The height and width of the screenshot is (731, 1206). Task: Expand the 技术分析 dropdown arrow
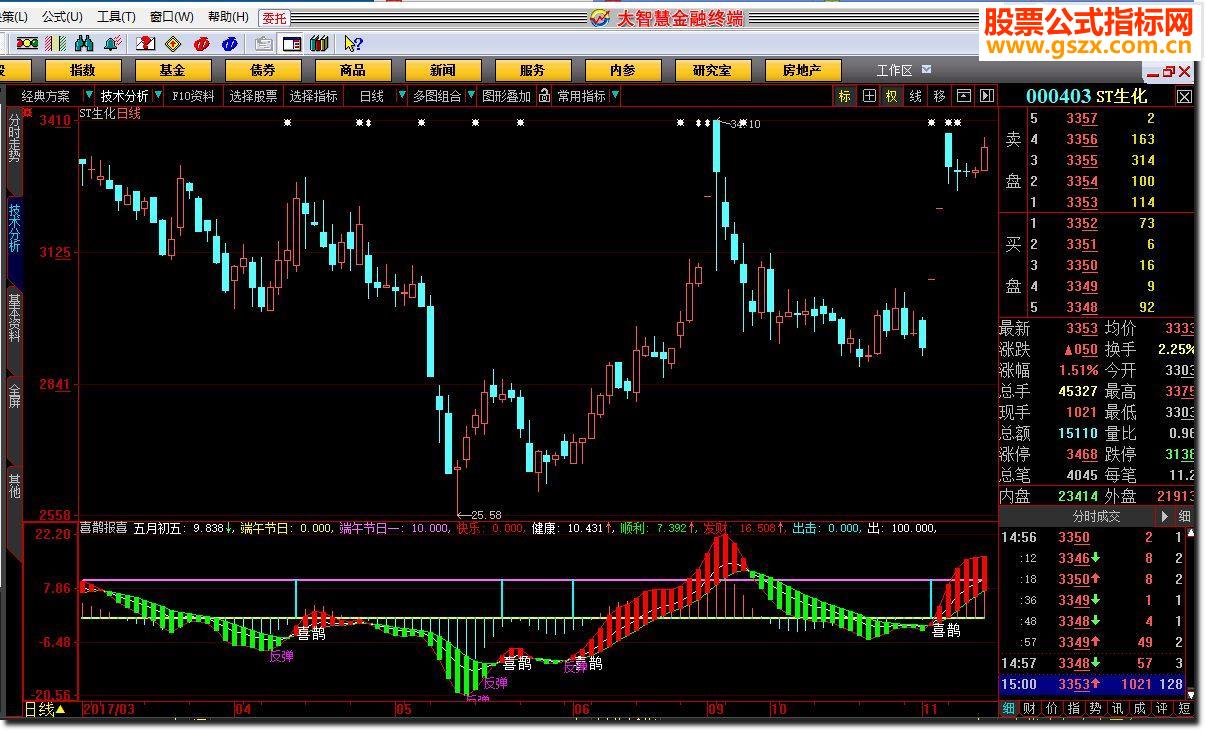(x=157, y=96)
